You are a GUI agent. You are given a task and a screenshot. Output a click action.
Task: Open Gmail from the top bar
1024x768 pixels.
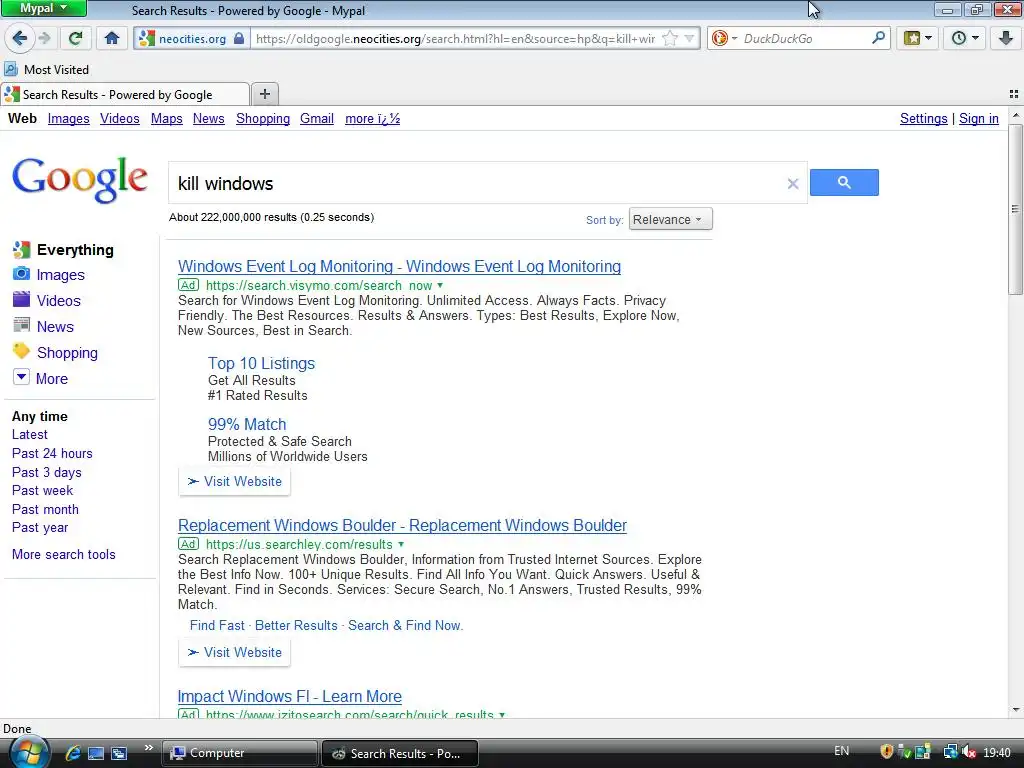317,118
